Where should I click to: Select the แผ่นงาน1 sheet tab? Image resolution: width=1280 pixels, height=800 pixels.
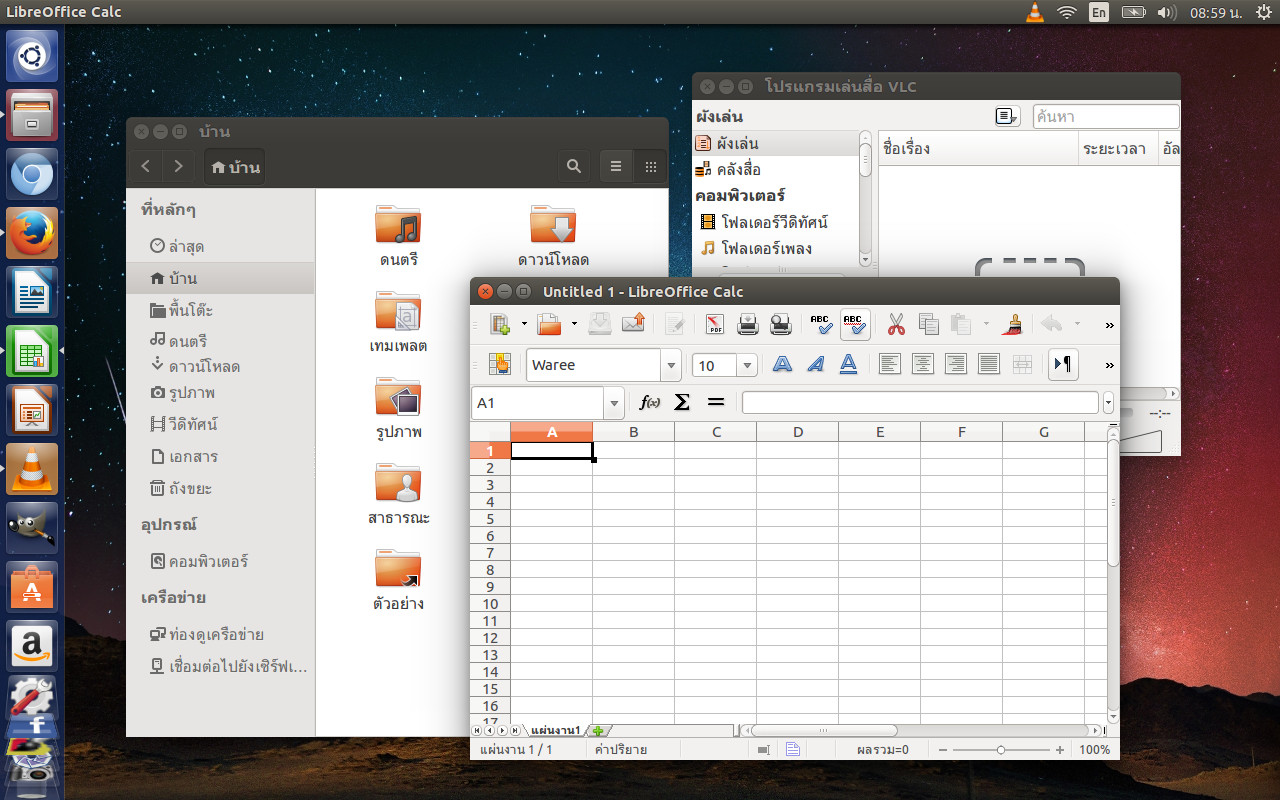tap(555, 731)
